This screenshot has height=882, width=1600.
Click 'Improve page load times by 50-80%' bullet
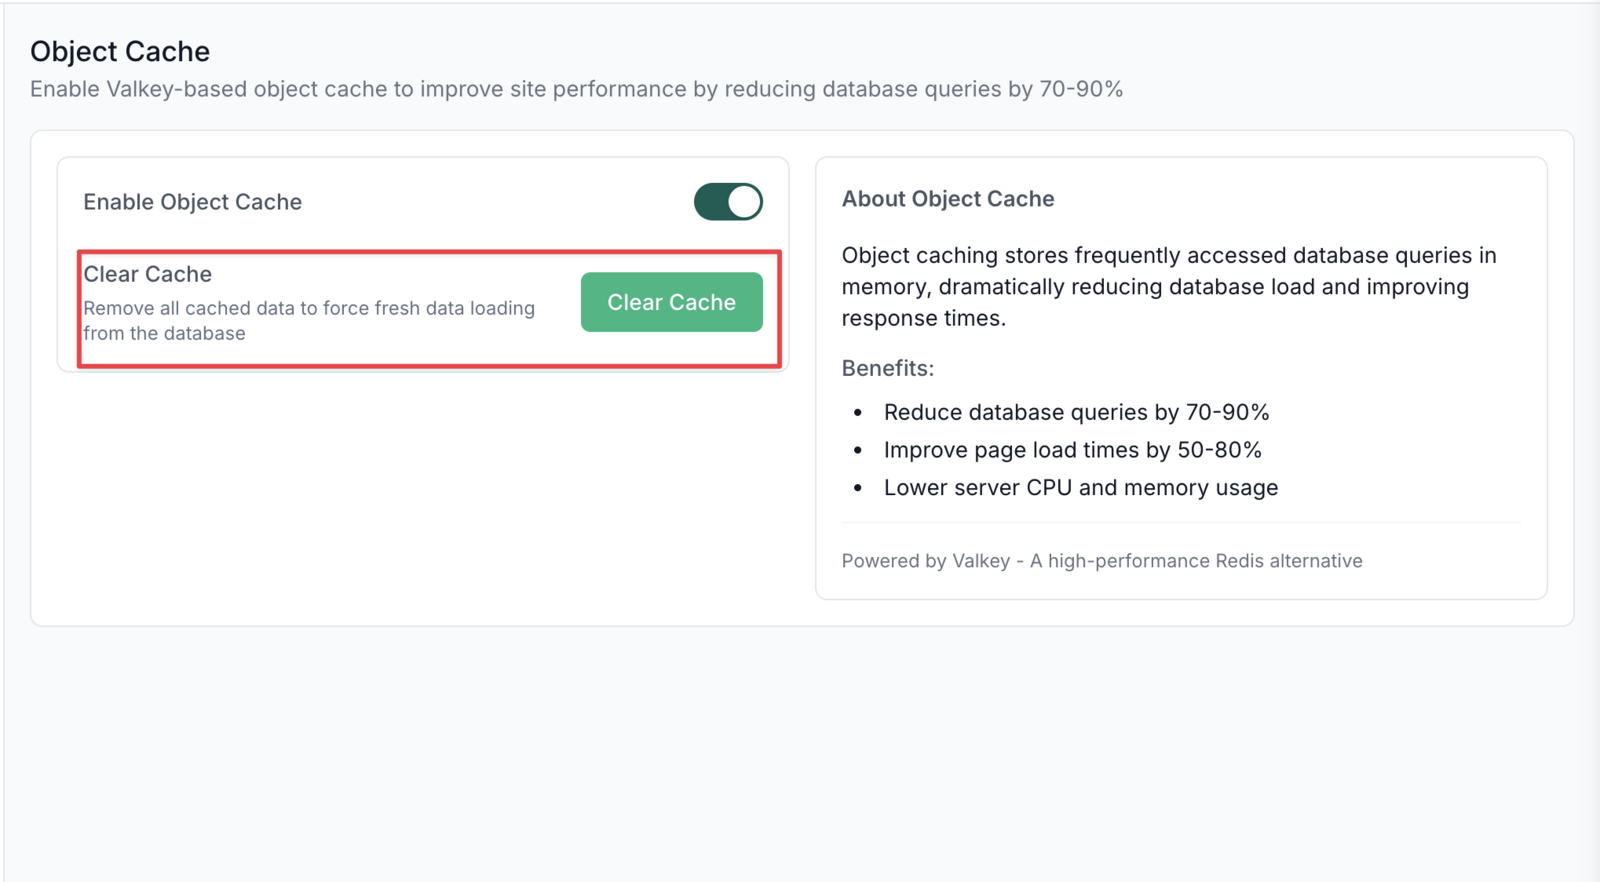click(x=1072, y=450)
